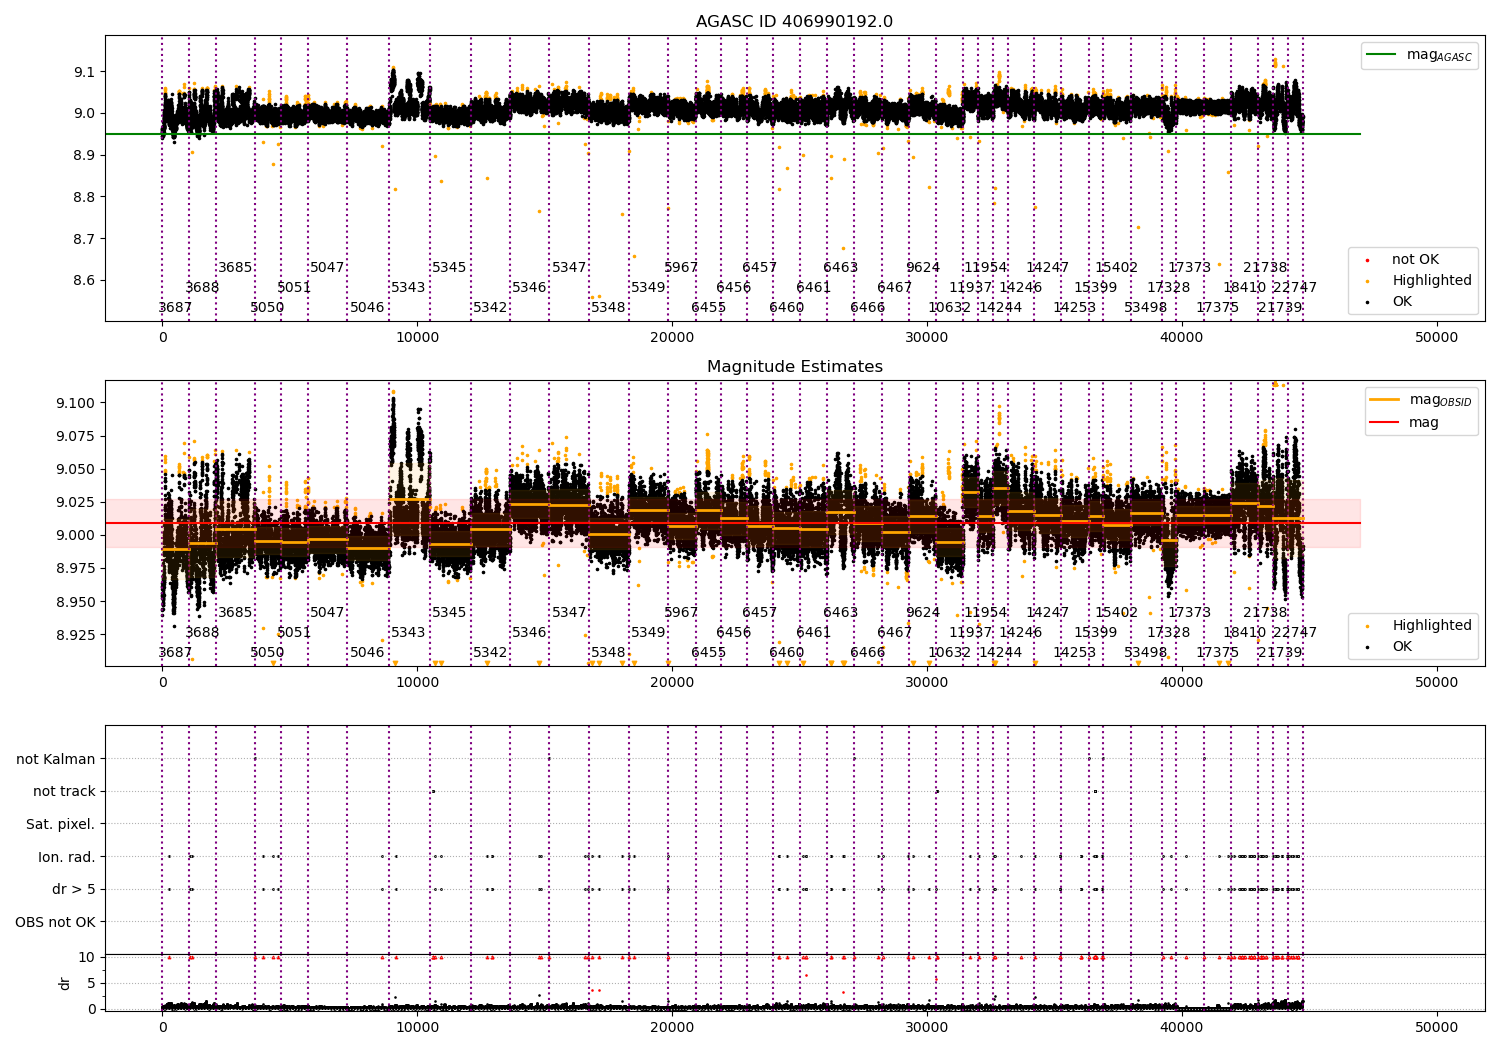Screen dimensions: 1500x1050
Task: Select 'Highlighted' in Magnitude Estimates legend
Action: [1418, 626]
